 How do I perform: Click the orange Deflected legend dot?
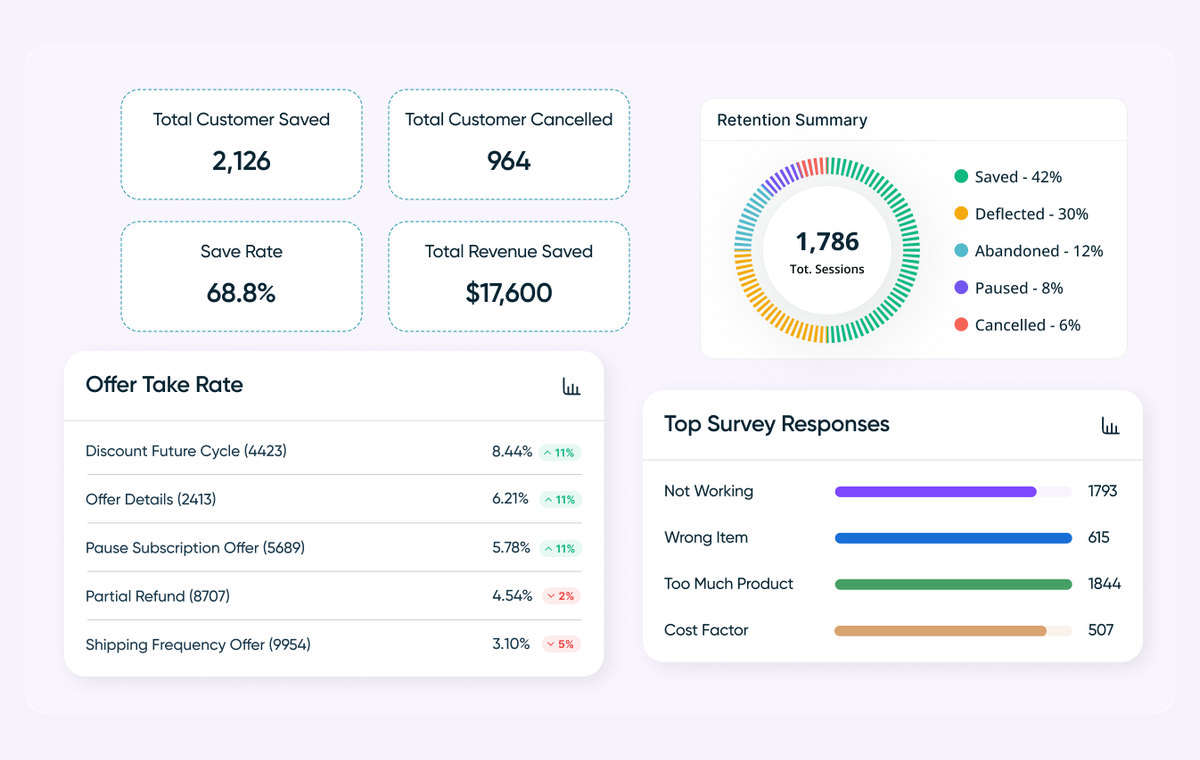point(961,213)
